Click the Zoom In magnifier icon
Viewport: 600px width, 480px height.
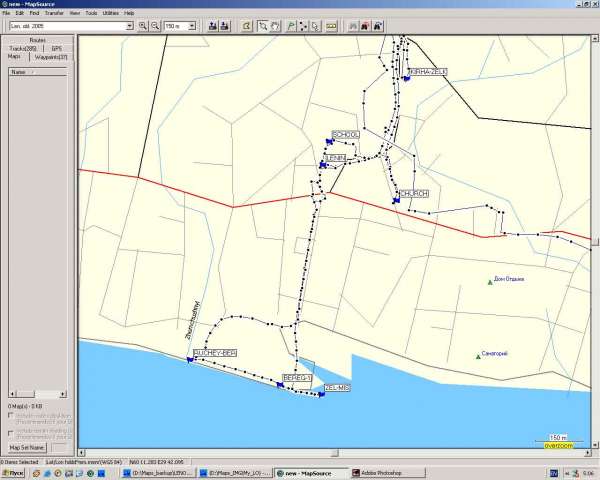(x=144, y=25)
